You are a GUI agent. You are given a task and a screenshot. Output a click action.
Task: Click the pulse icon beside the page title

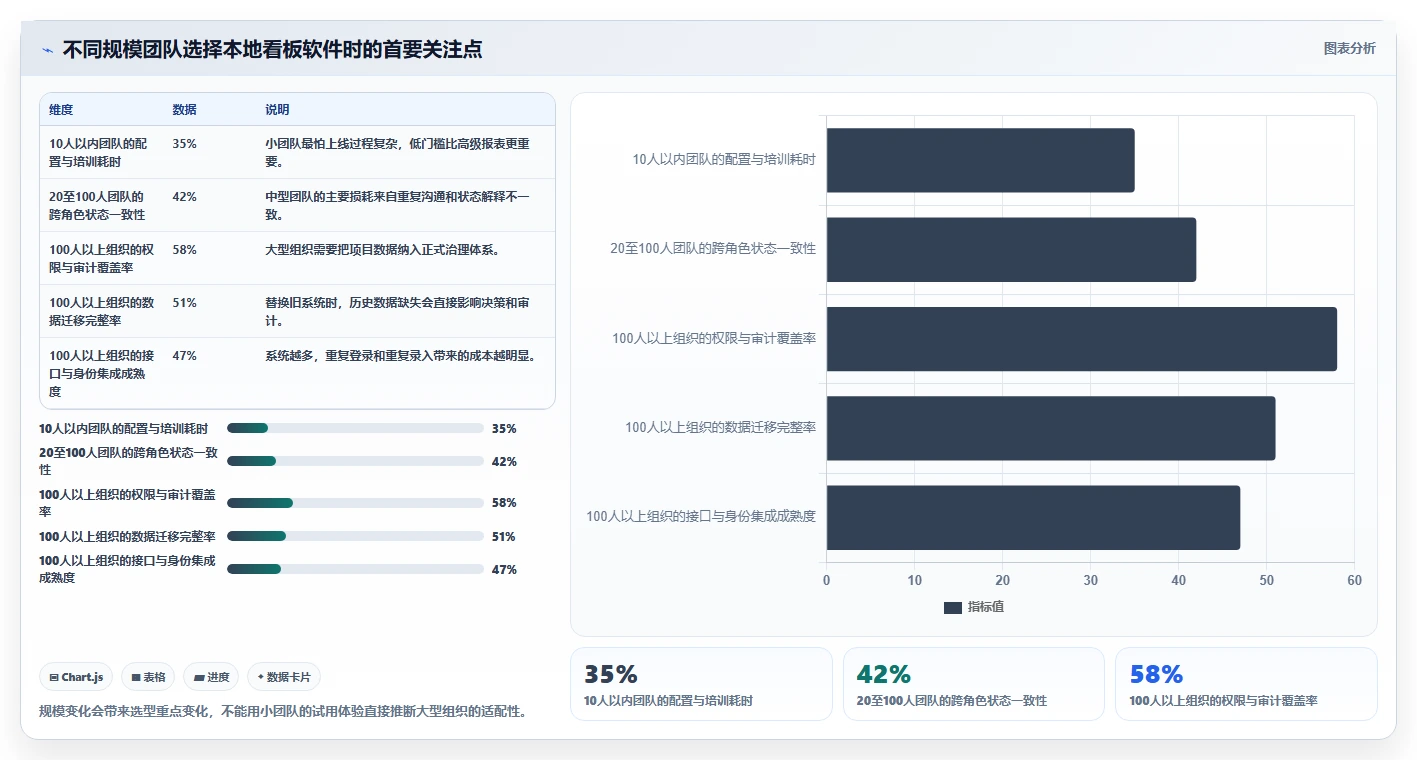tap(47, 50)
